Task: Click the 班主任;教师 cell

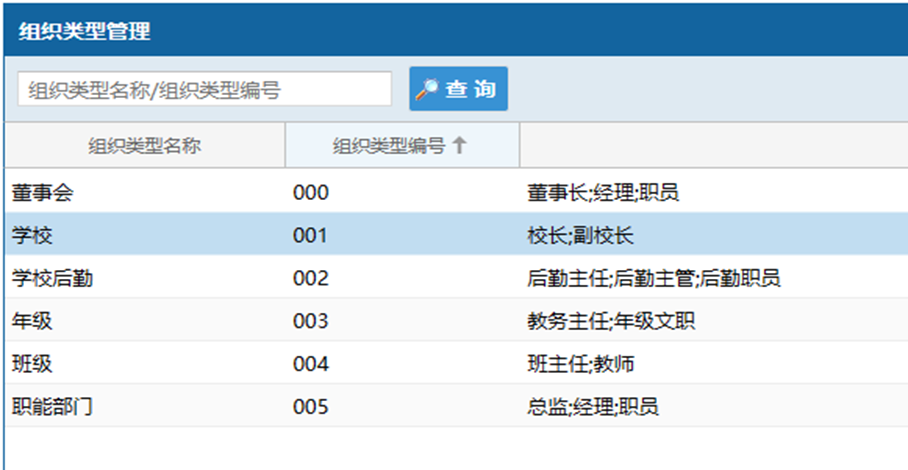Action: (x=581, y=364)
